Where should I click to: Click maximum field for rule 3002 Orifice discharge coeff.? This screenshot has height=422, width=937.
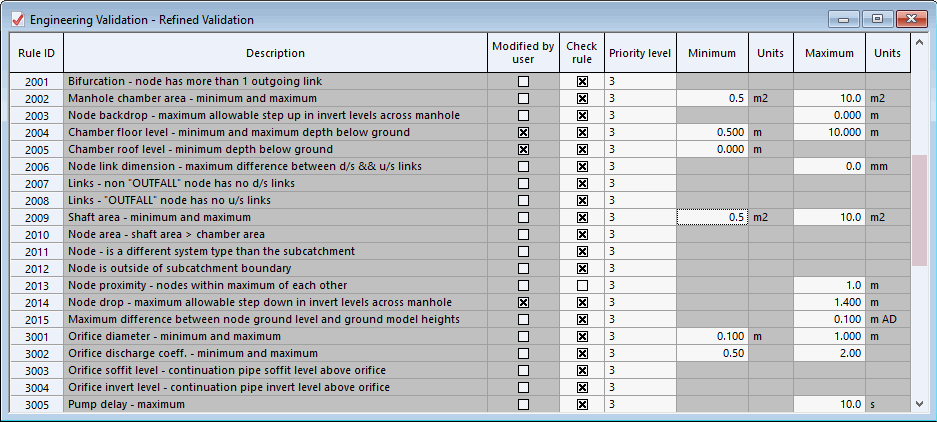[829, 353]
